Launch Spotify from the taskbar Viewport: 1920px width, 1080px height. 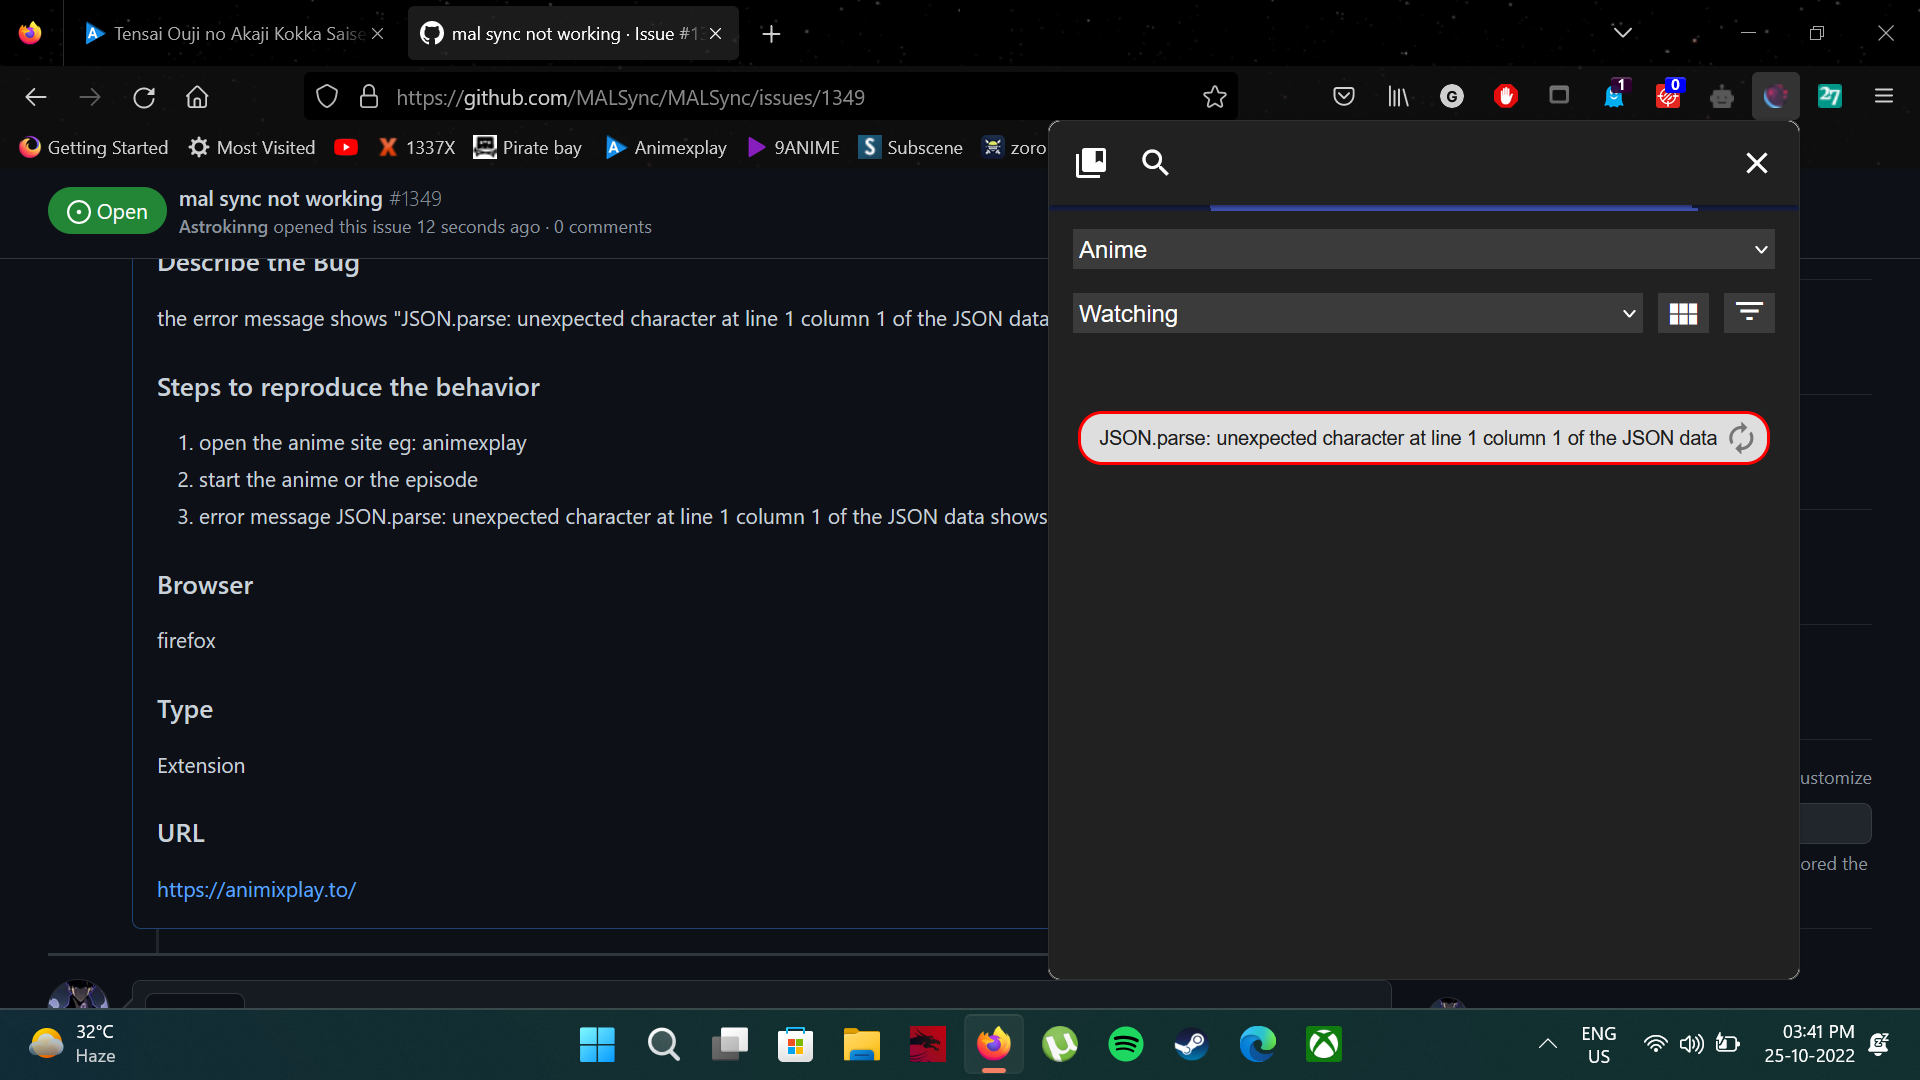click(1126, 1044)
